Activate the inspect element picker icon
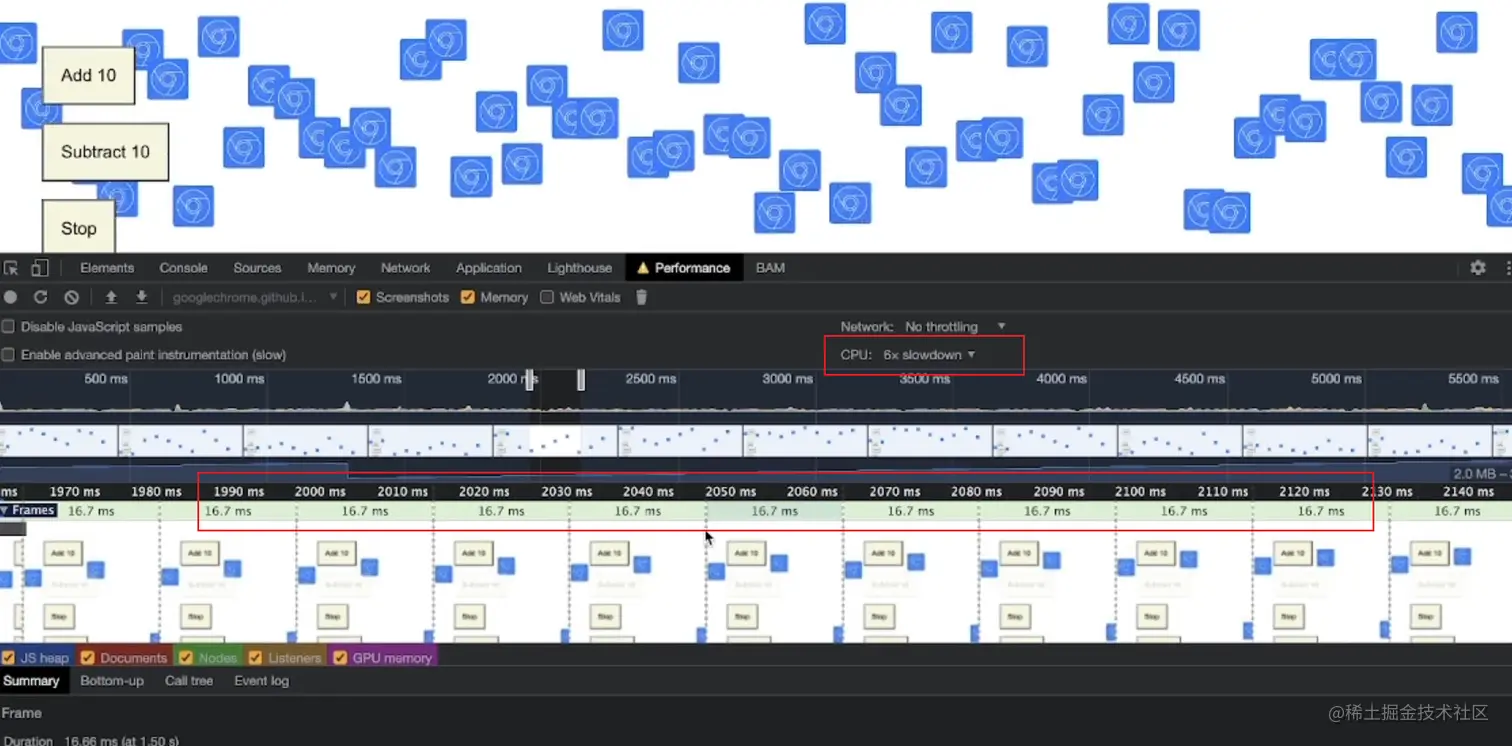The height and width of the screenshot is (746, 1512). (11, 268)
